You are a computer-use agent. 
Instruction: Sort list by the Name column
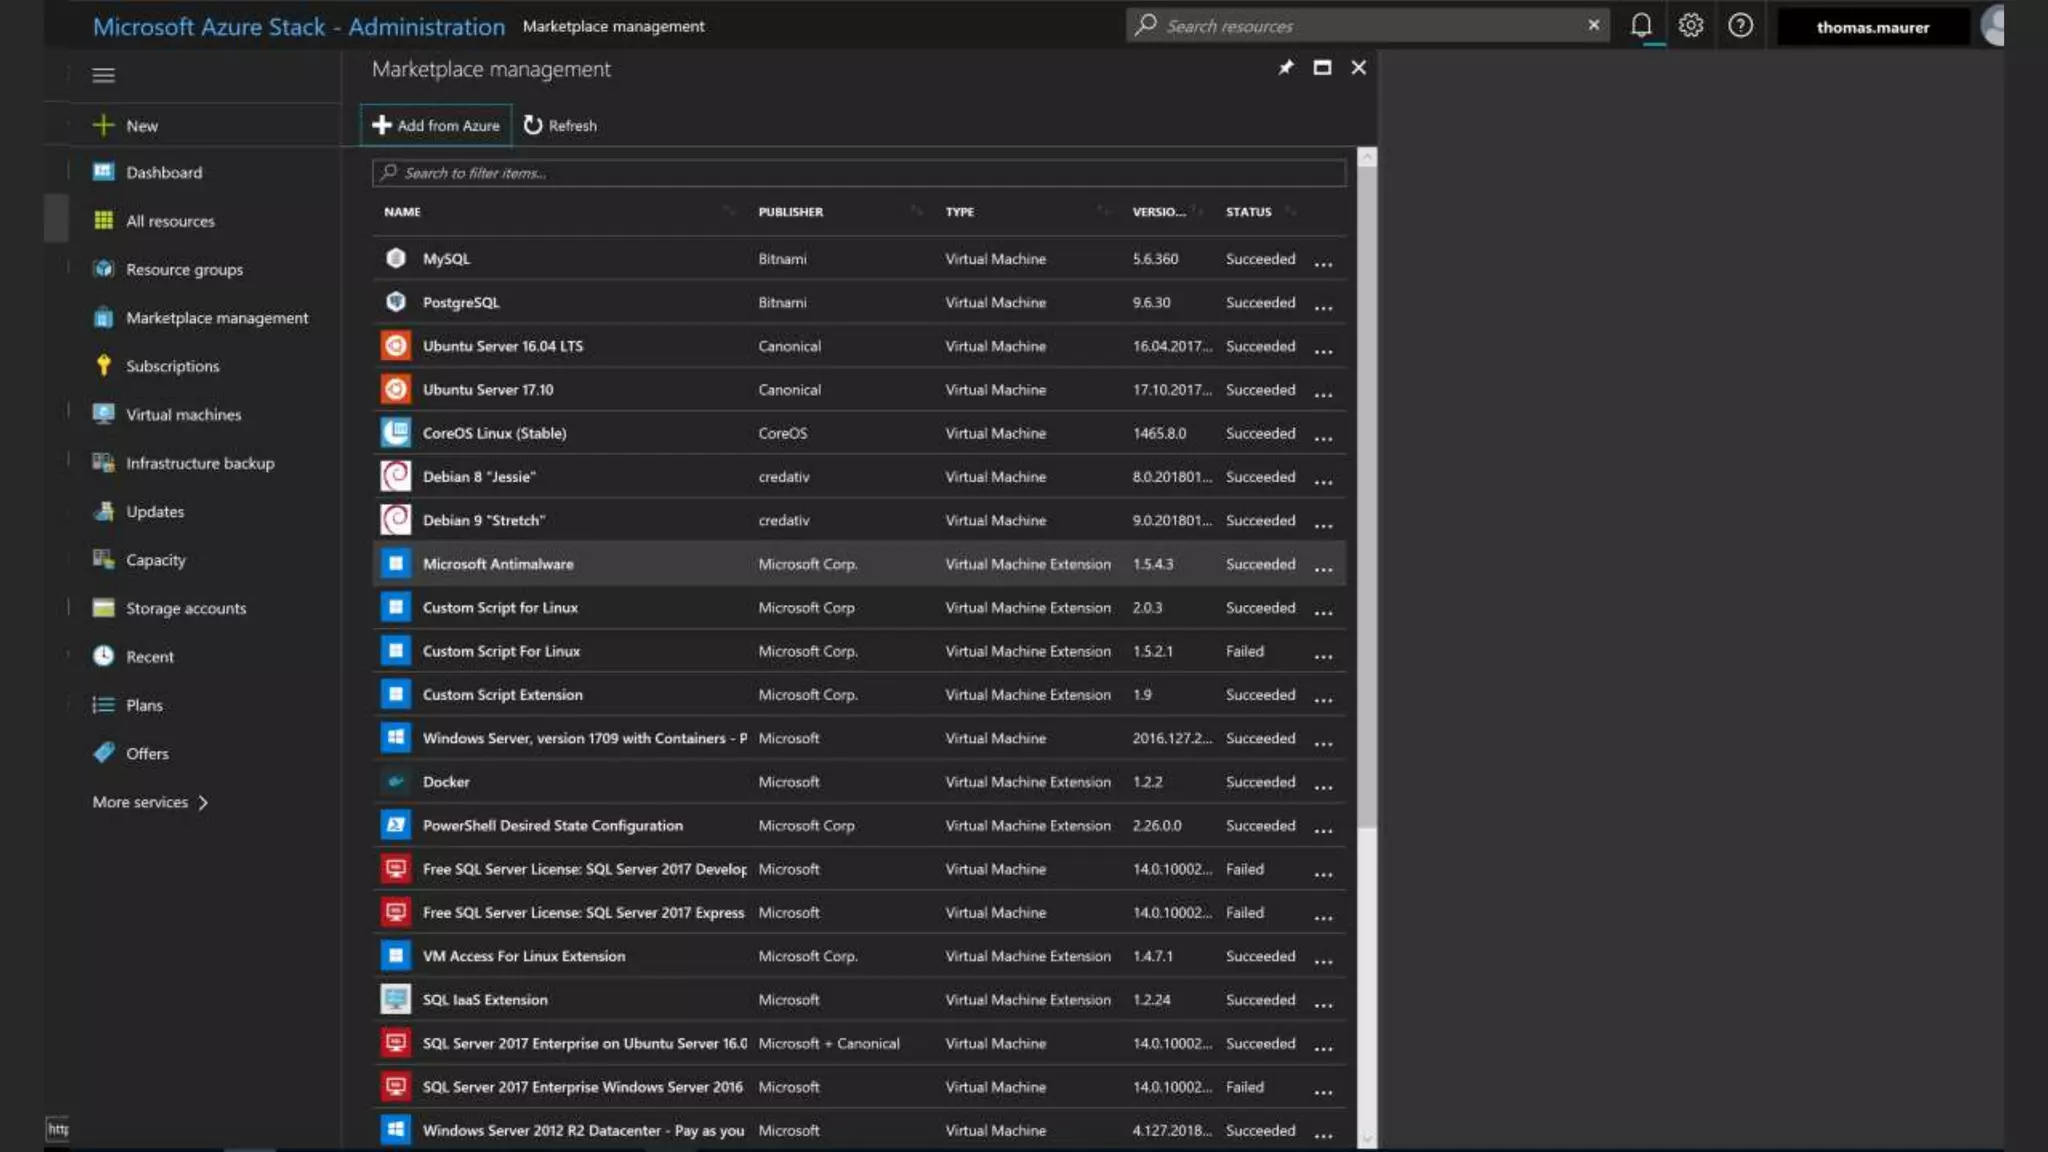[403, 212]
